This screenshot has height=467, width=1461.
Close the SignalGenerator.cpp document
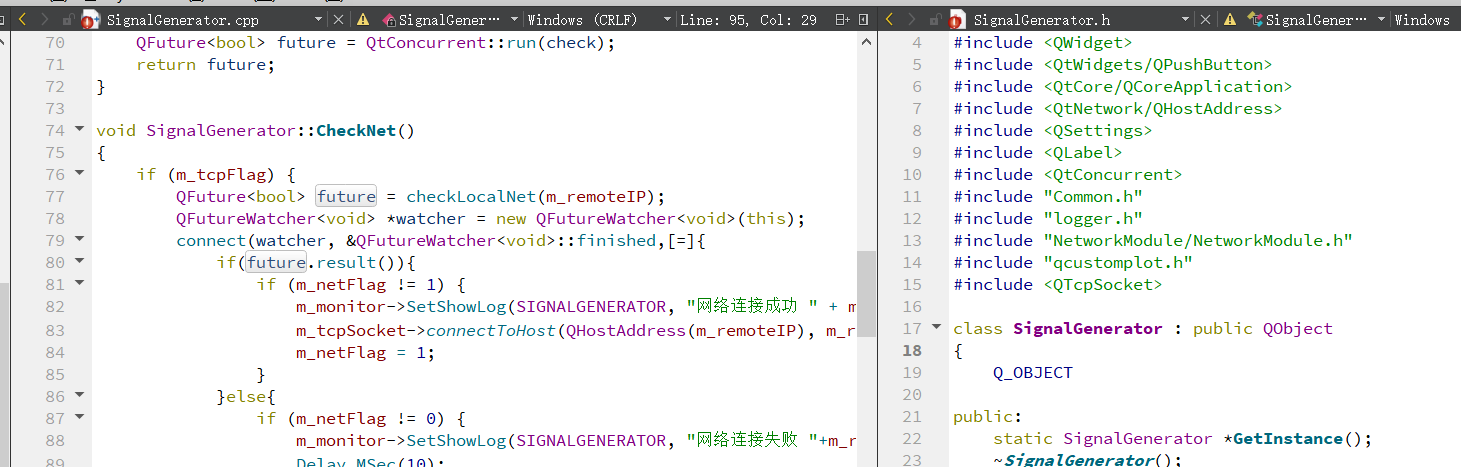point(340,19)
